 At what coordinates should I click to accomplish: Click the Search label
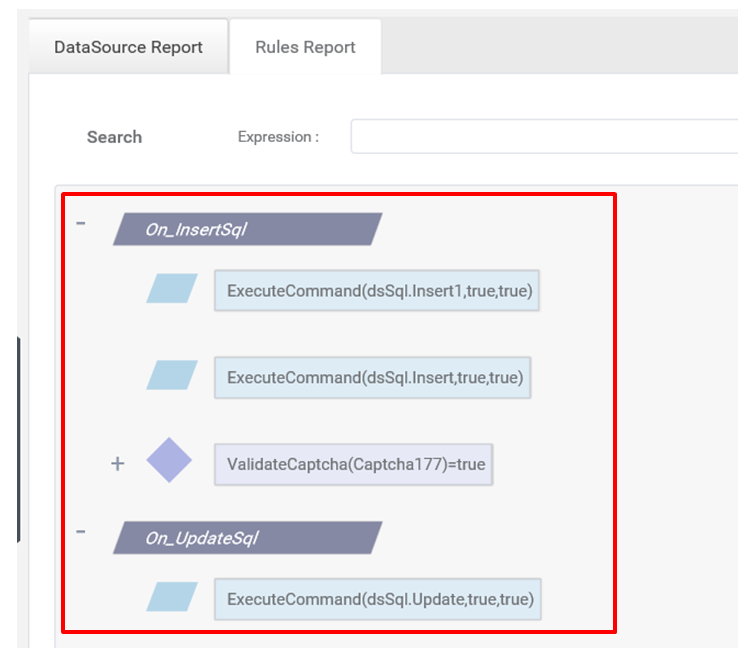click(114, 137)
